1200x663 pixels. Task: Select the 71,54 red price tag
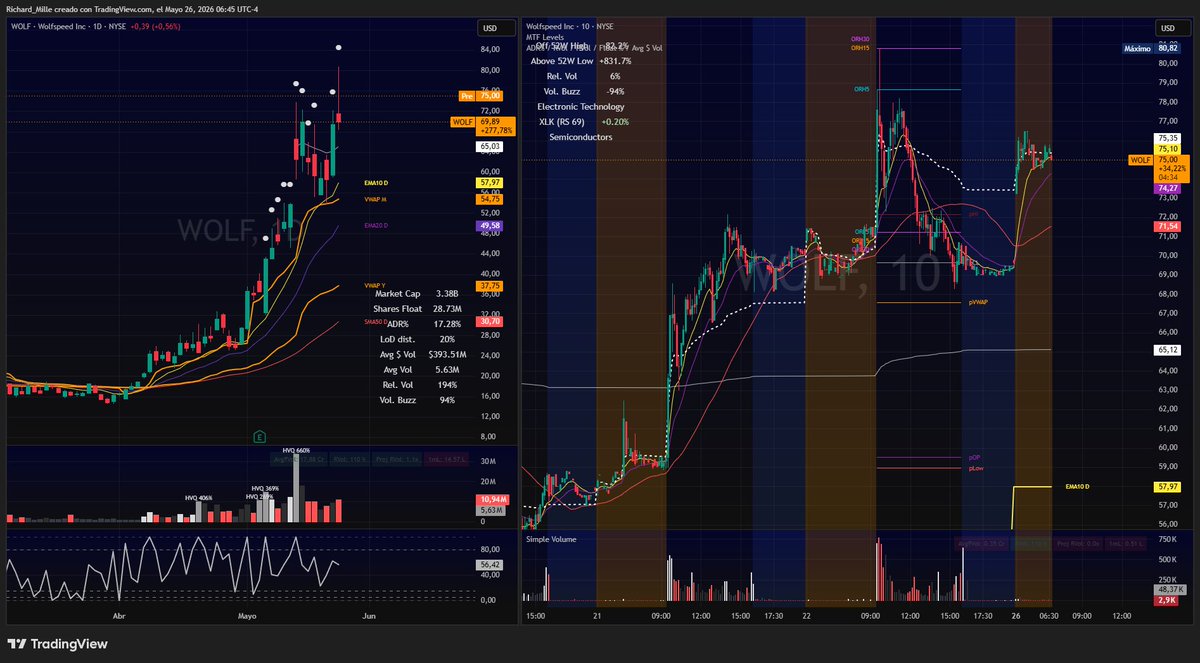tap(1167, 228)
